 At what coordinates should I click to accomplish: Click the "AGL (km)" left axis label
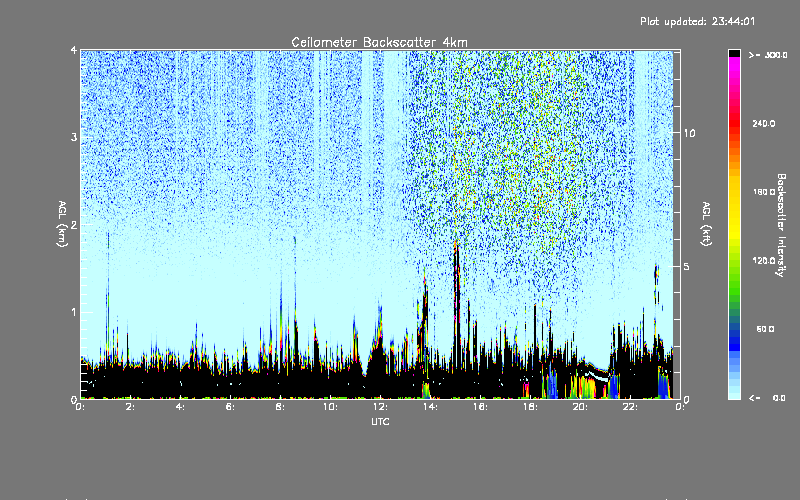(62, 224)
